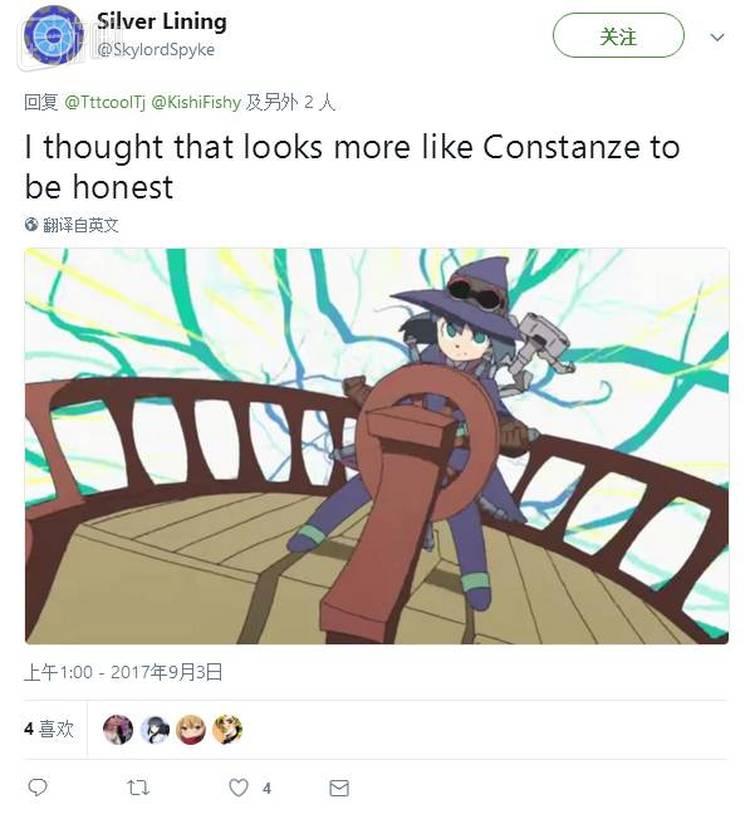Viewport: 750px width, 824px height.
Task: Open the @TttcoolTj mention link
Action: [105, 102]
